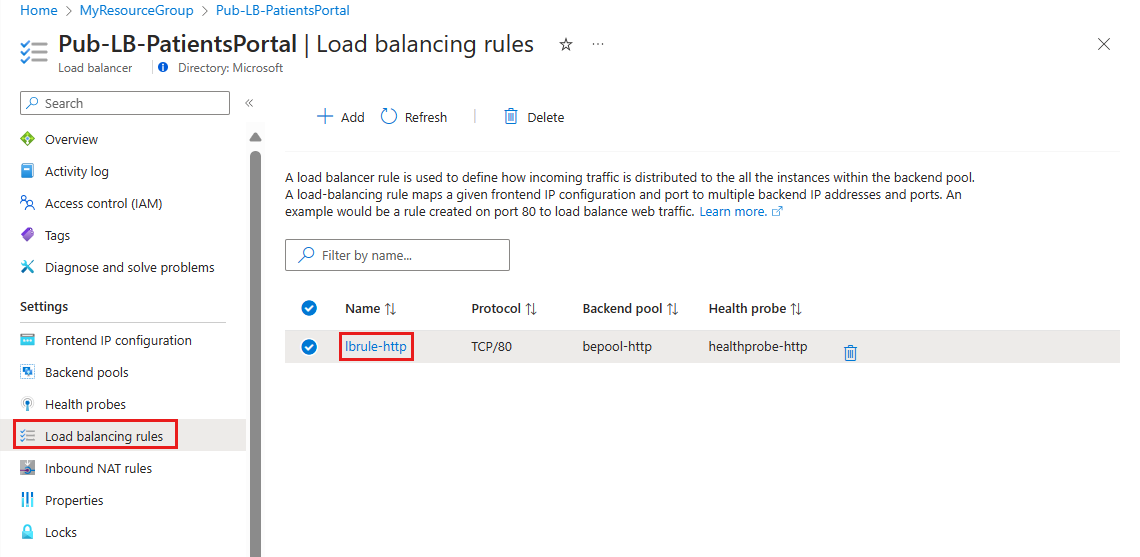Click the bepool-http cell
Screen dimensions: 1140x557
pos(617,347)
